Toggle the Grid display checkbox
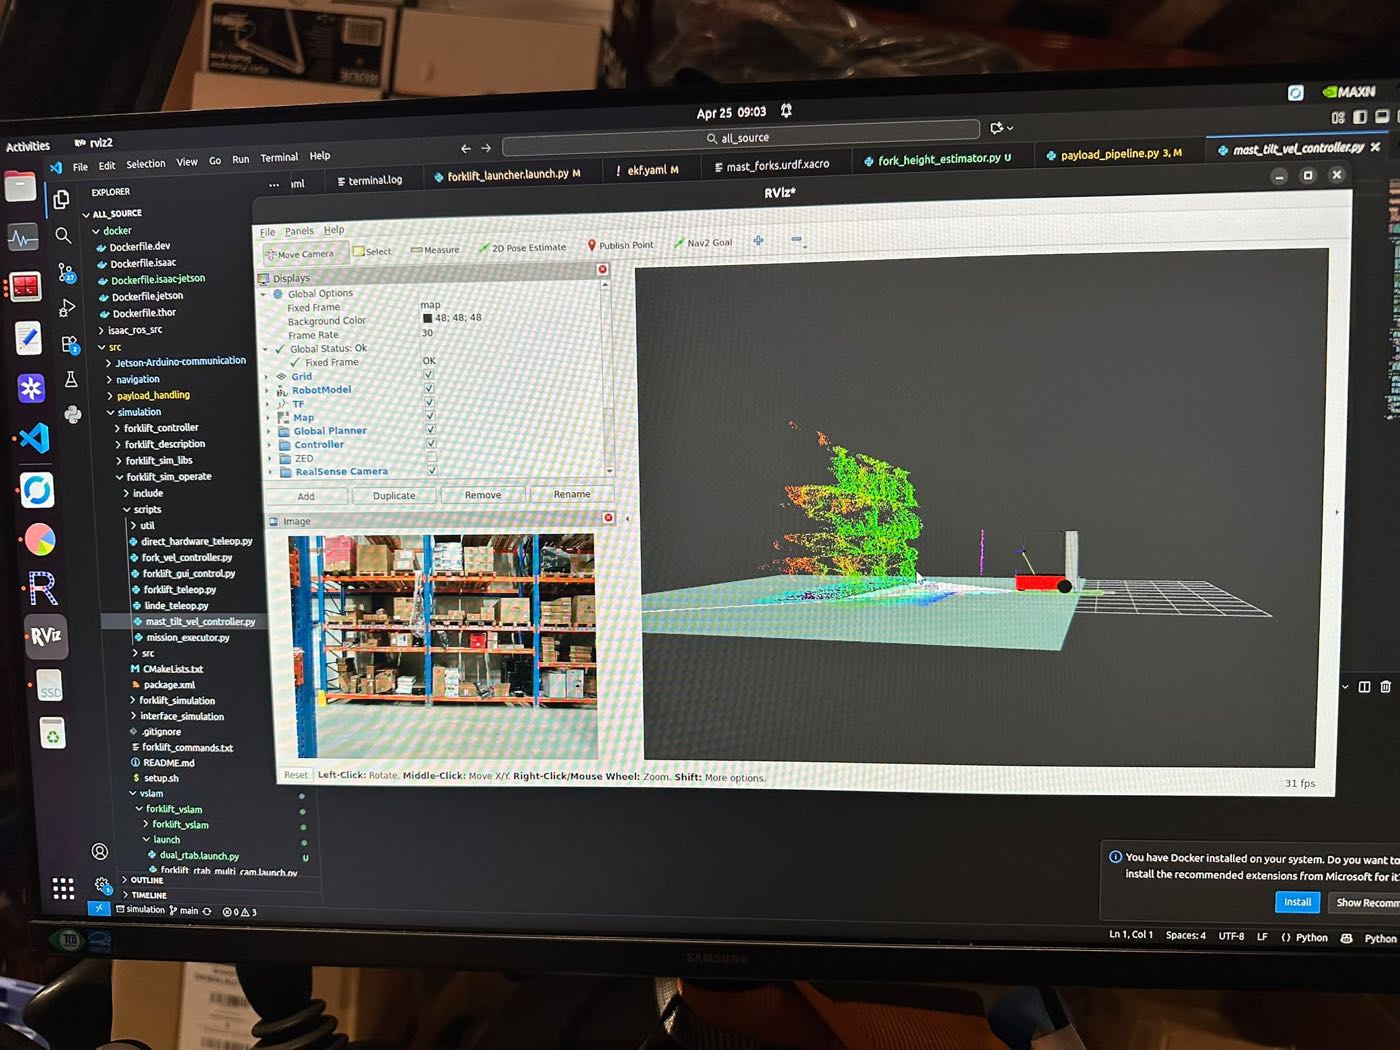This screenshot has height=1050, width=1400. [x=429, y=375]
